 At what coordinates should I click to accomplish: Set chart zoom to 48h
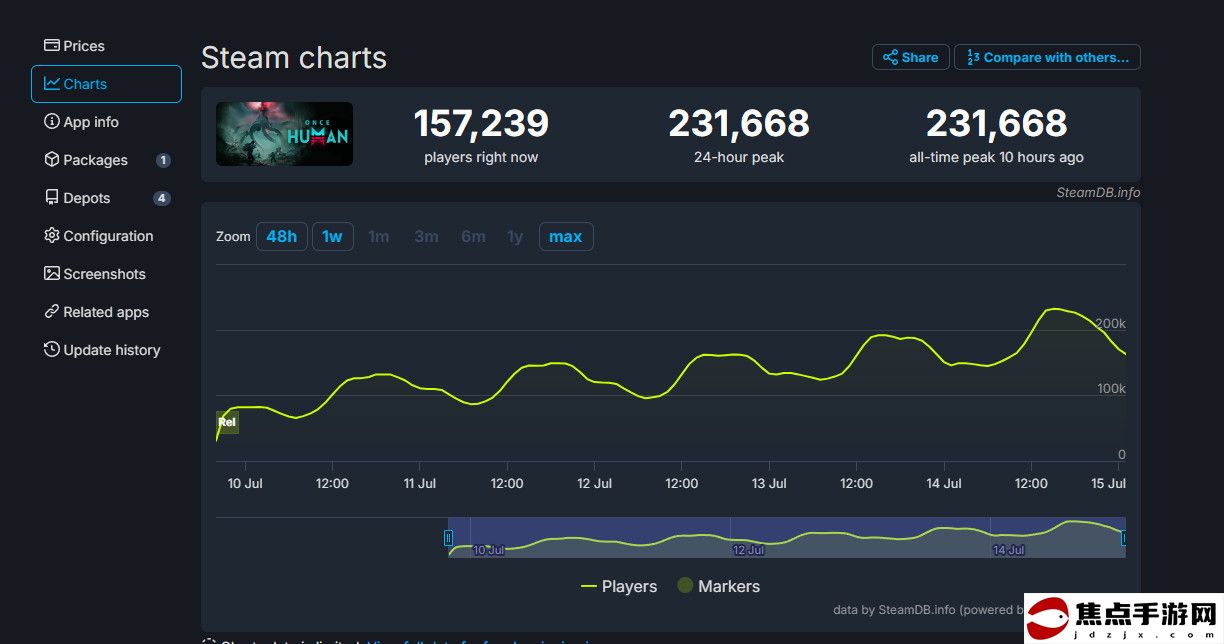click(x=281, y=236)
